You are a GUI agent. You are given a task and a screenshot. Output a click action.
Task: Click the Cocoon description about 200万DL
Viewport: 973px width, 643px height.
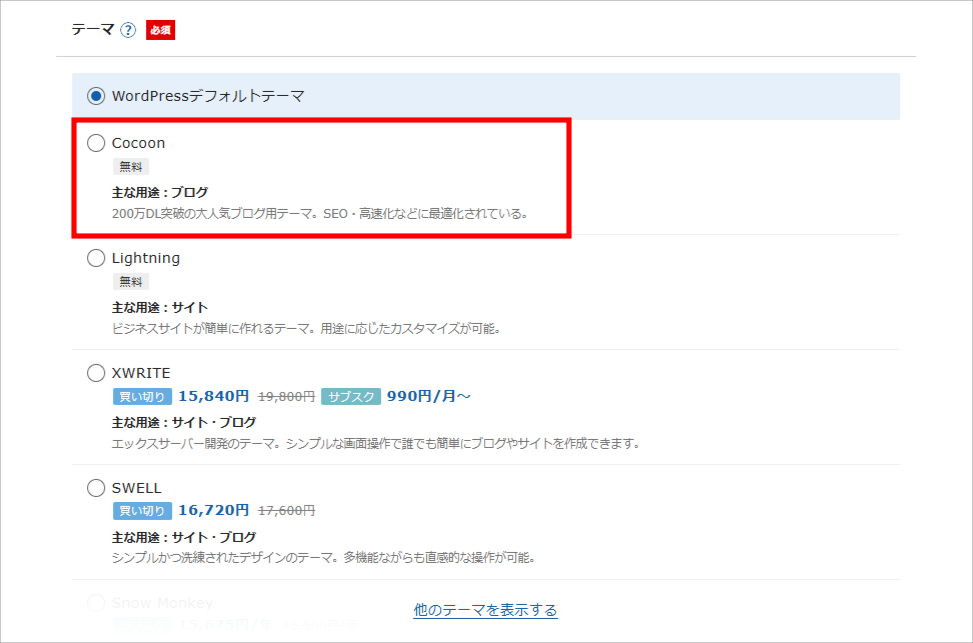pos(319,213)
